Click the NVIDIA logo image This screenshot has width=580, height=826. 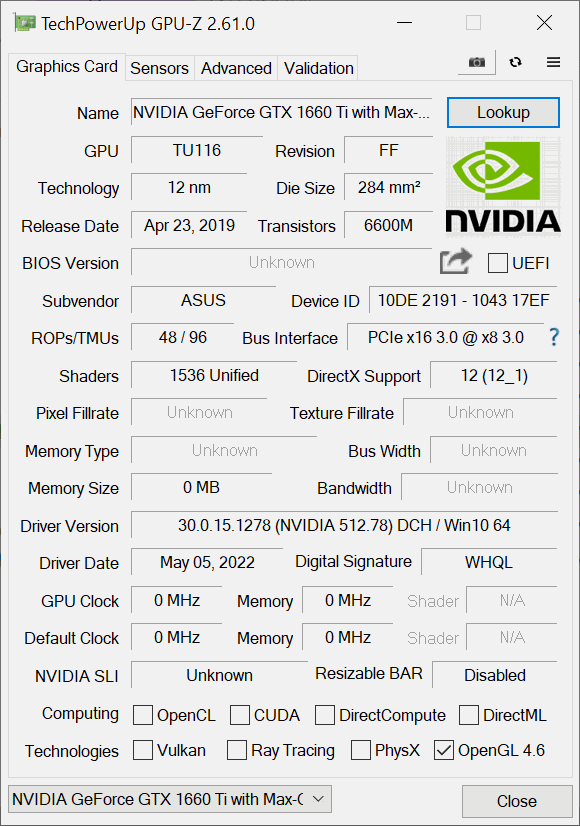[503, 186]
